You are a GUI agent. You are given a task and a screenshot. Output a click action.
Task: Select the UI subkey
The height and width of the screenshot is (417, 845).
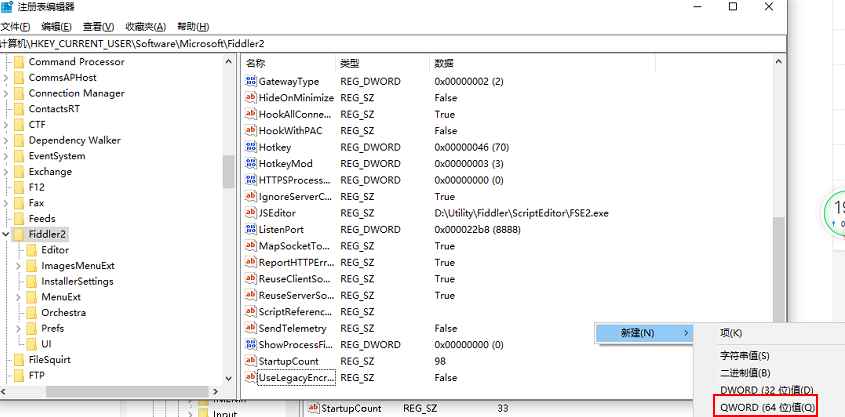[x=46, y=344]
